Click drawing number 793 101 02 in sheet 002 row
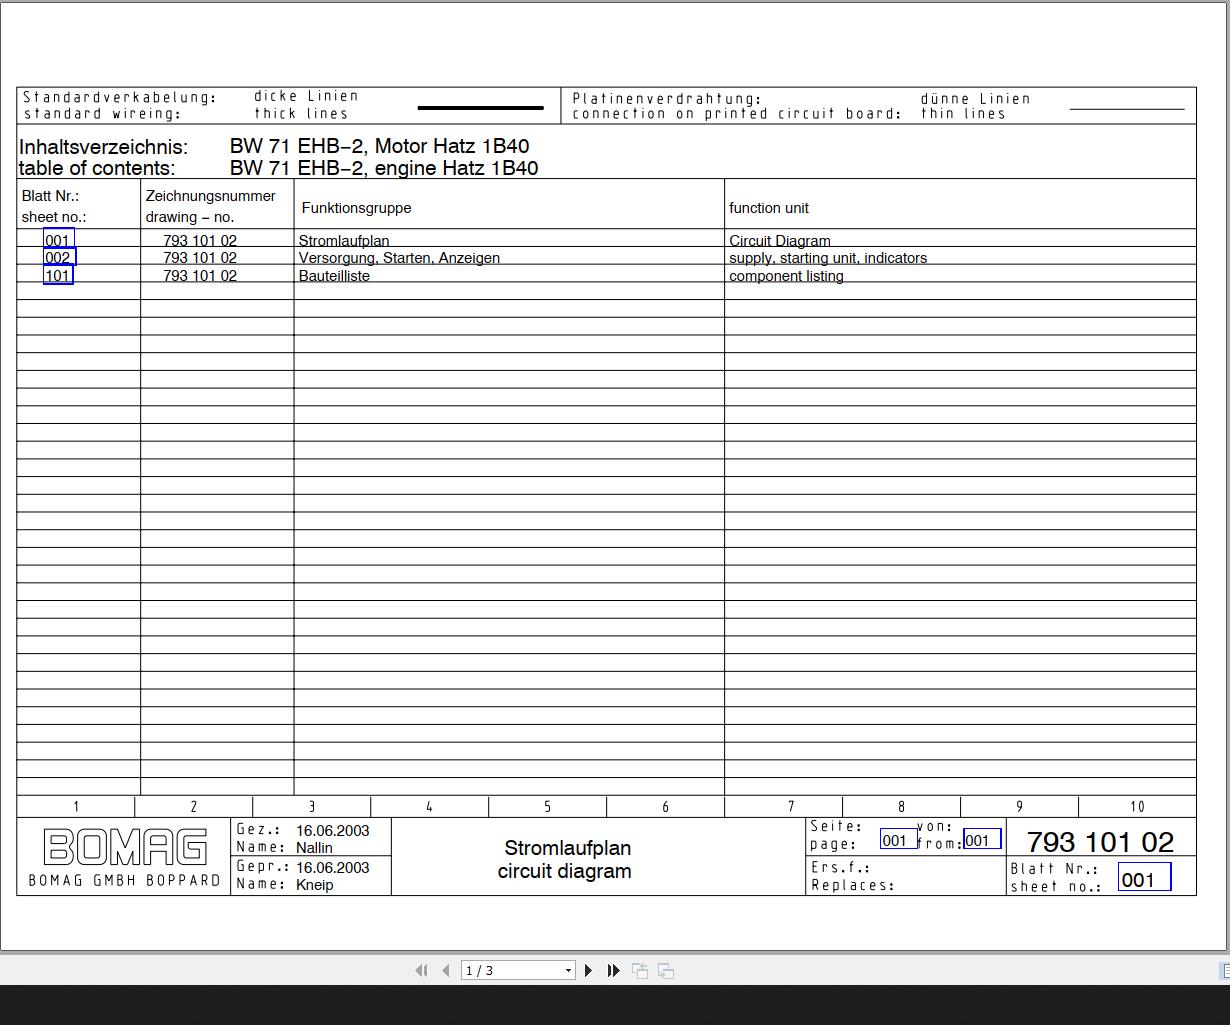The image size is (1230, 1025). point(200,258)
